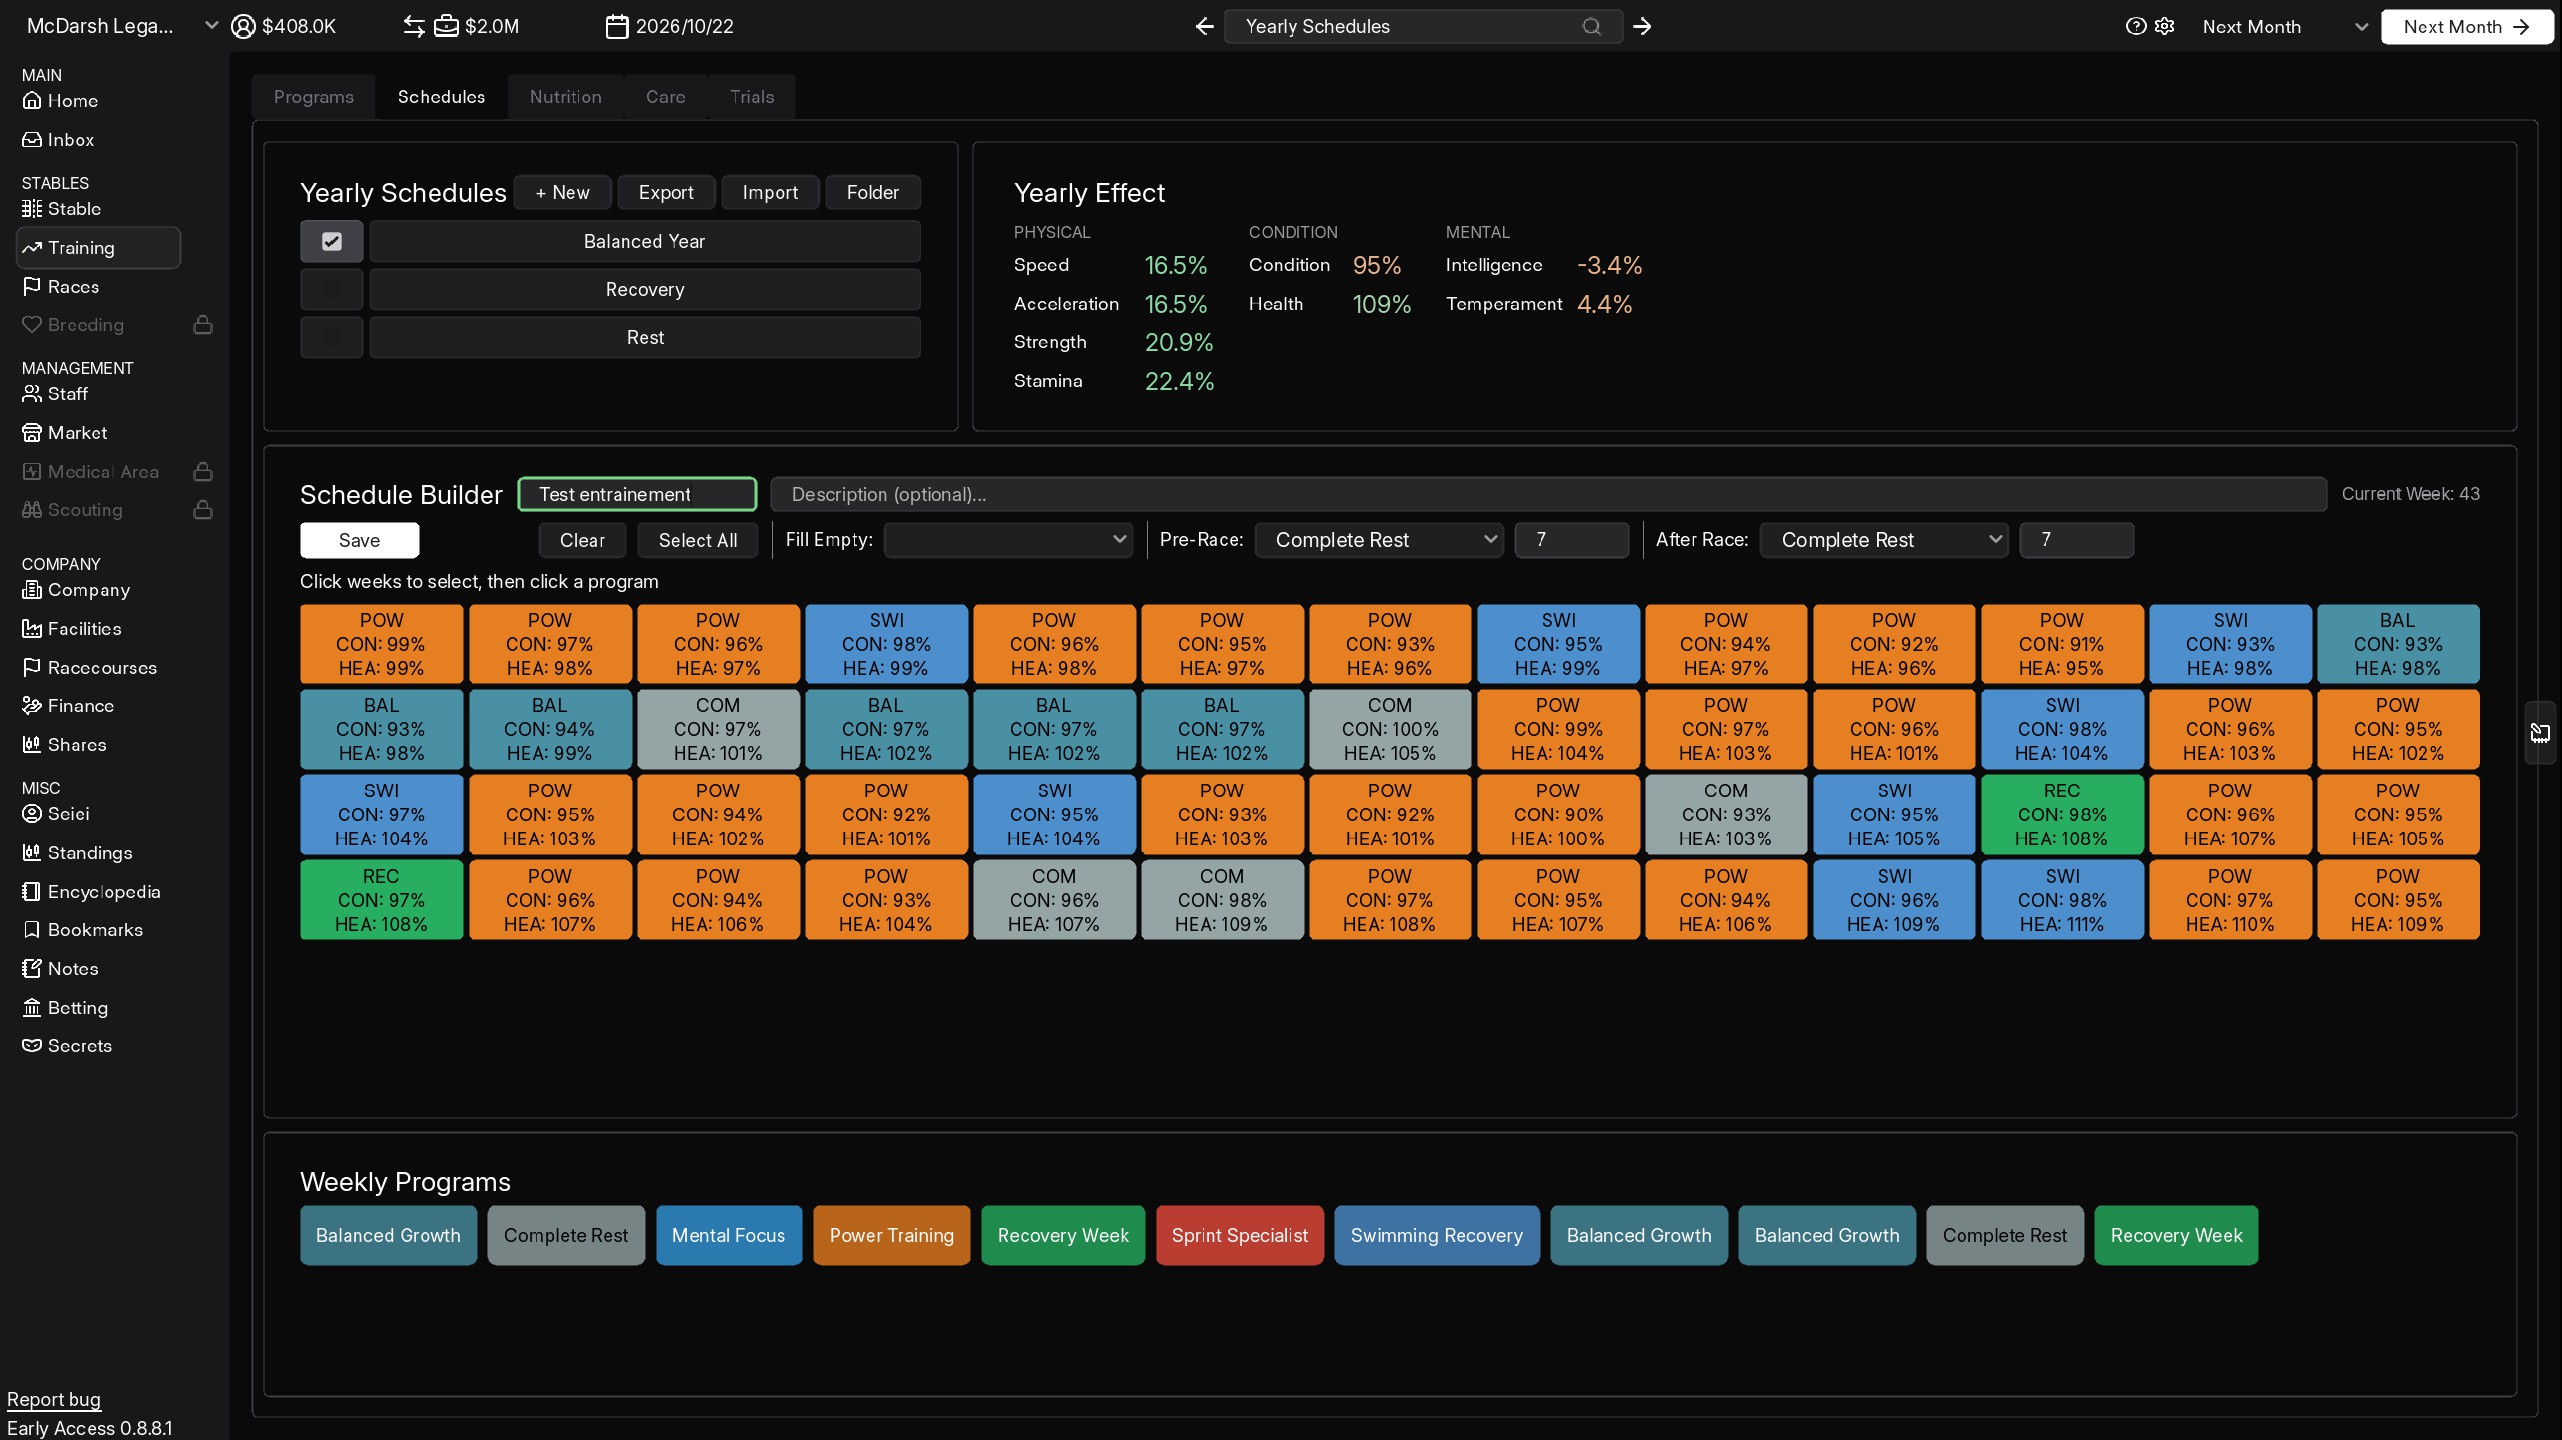This screenshot has width=2562, height=1440.
Task: Open the After Race program dropdown
Action: click(1884, 540)
